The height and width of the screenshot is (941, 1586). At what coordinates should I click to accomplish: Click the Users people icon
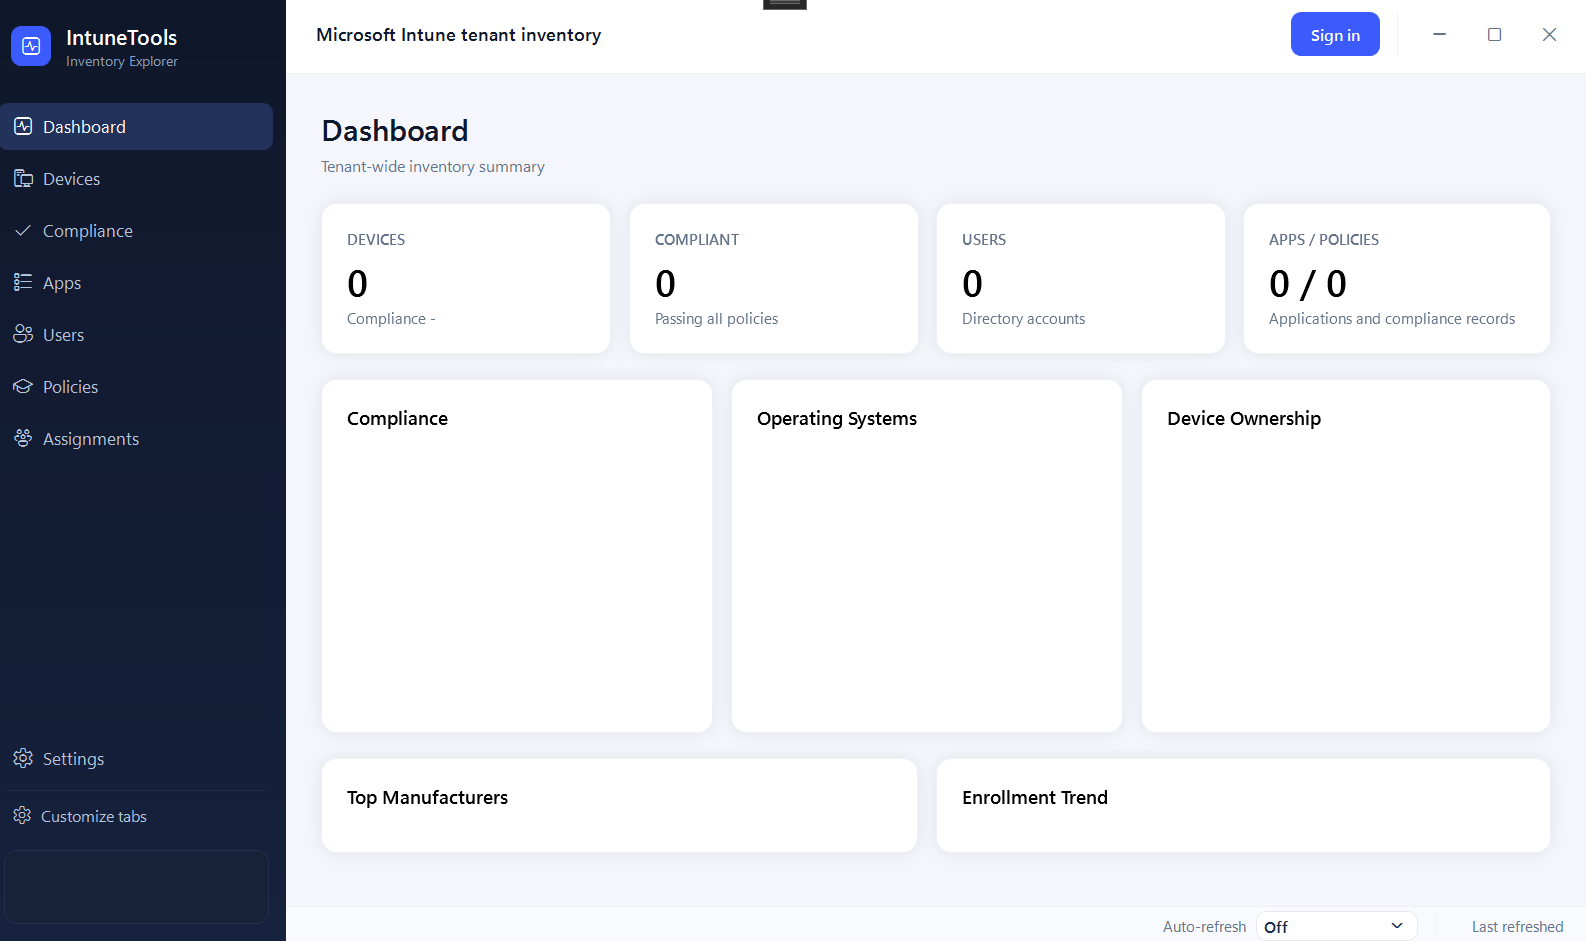click(23, 335)
